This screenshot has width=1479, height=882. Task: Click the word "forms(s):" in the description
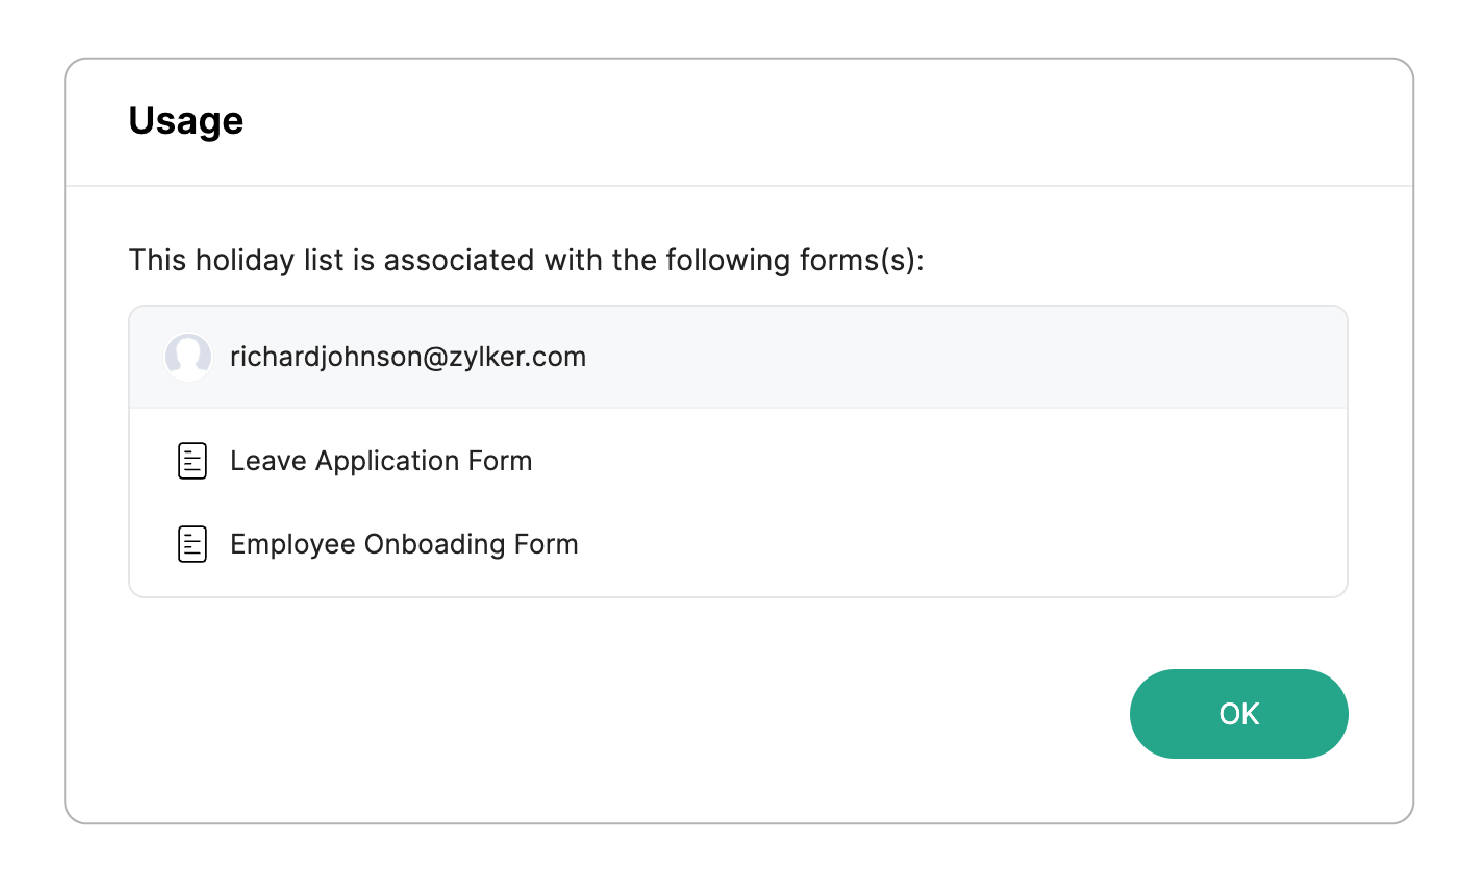coord(862,260)
